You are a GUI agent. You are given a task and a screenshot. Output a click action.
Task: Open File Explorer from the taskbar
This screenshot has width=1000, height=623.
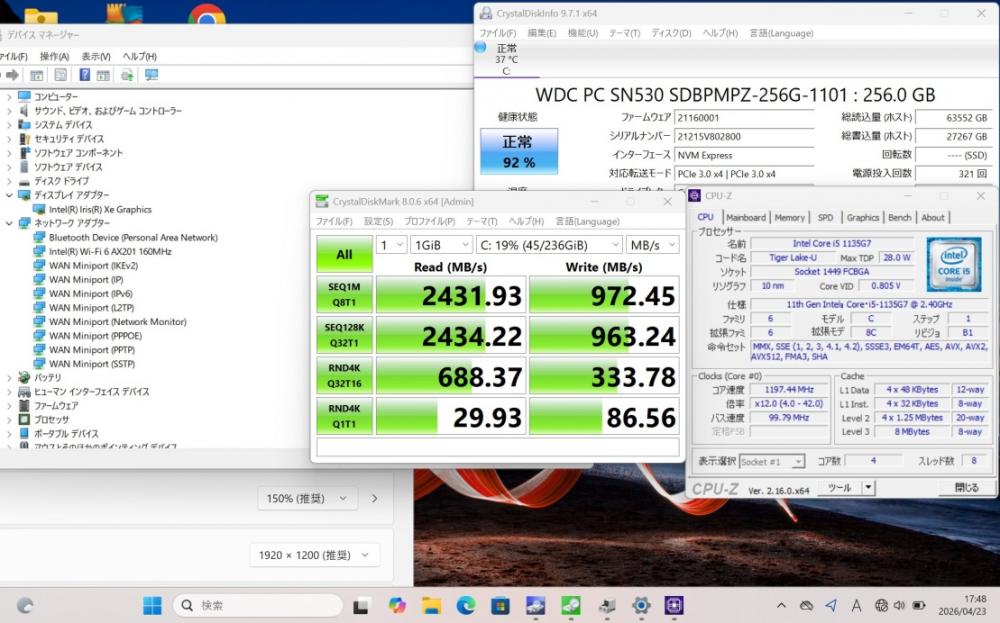coord(431,605)
